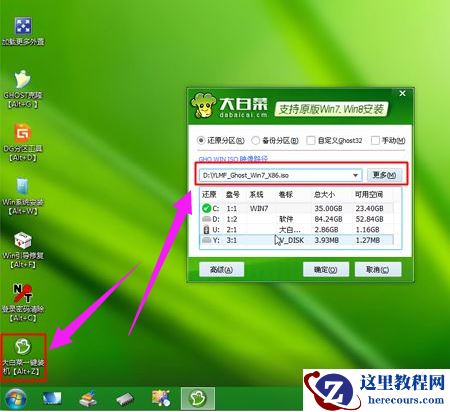The width and height of the screenshot is (450, 412).
Task: Click the 总大小 column header
Action: (324, 194)
